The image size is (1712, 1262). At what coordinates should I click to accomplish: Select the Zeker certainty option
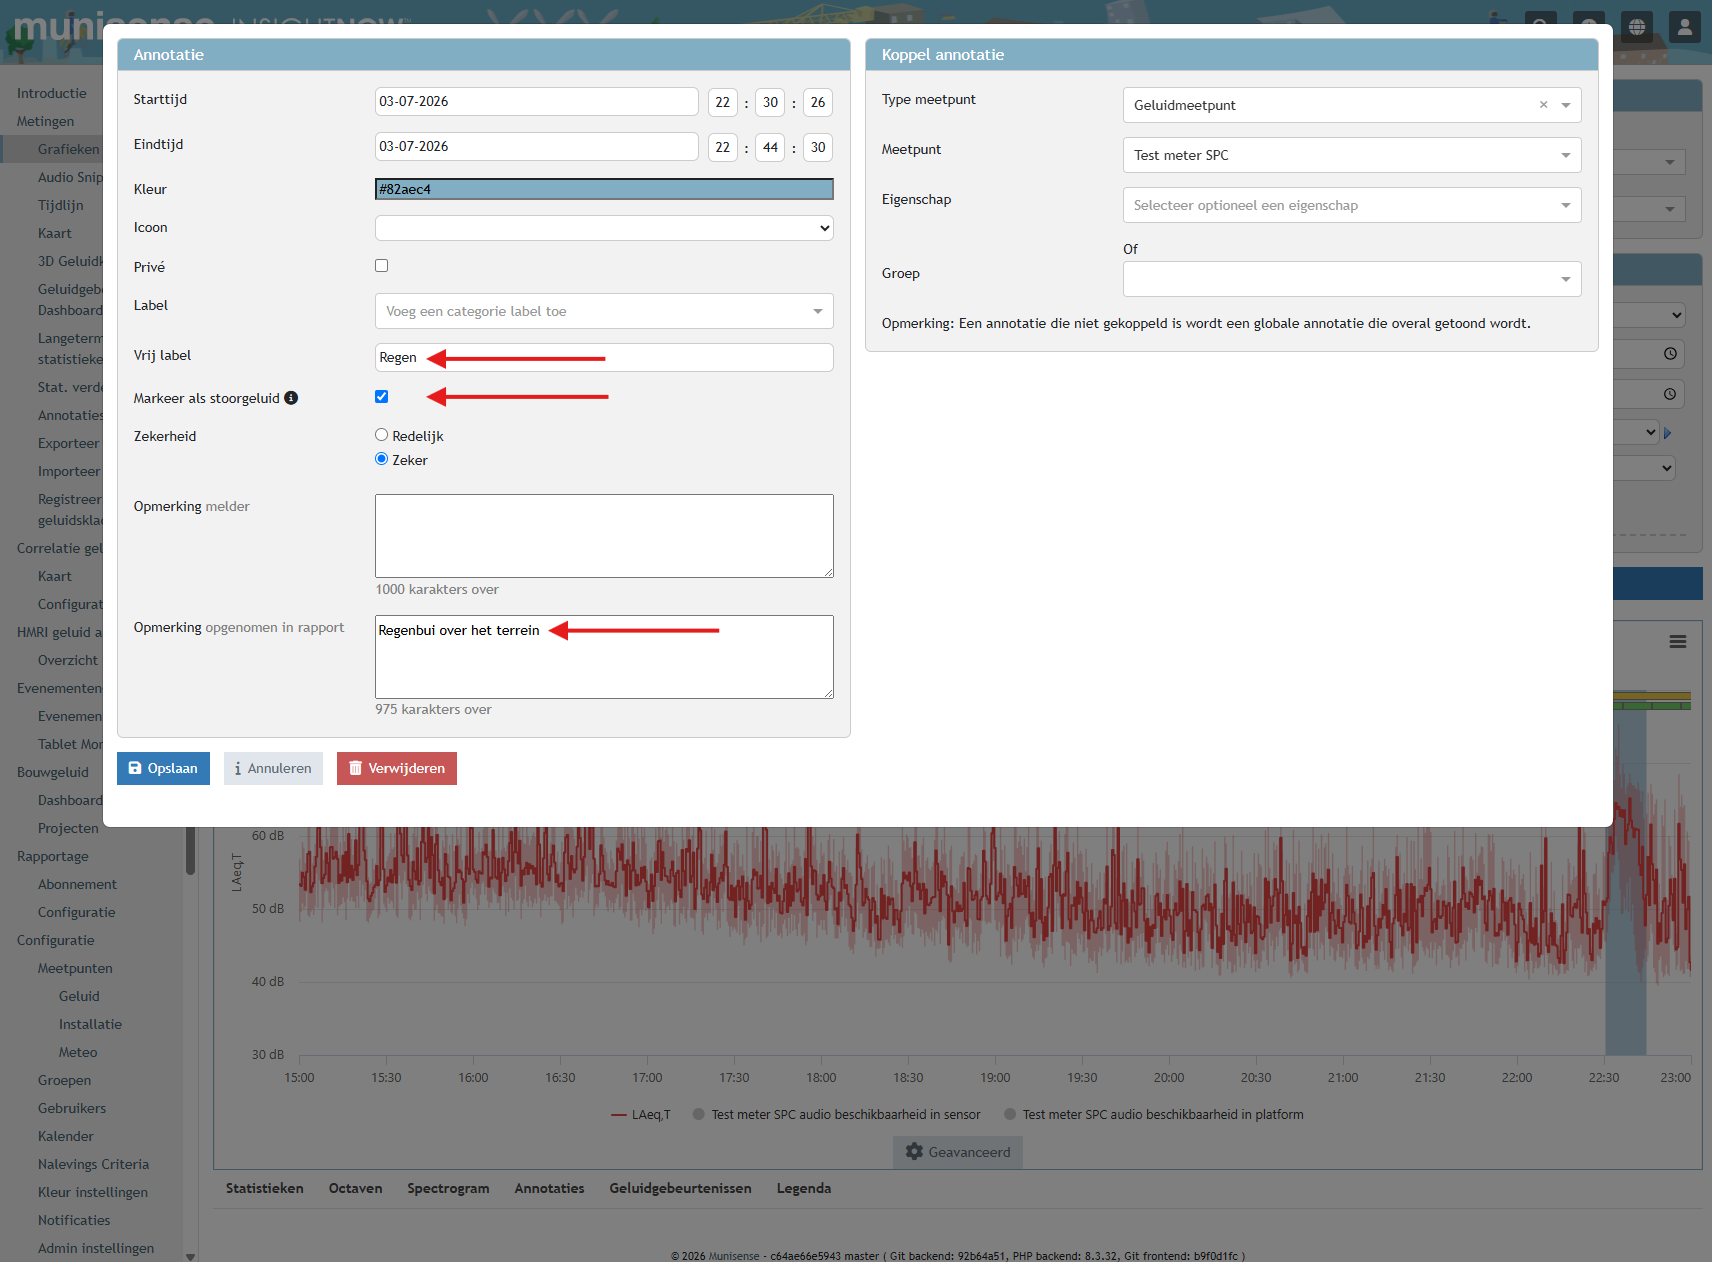(382, 459)
